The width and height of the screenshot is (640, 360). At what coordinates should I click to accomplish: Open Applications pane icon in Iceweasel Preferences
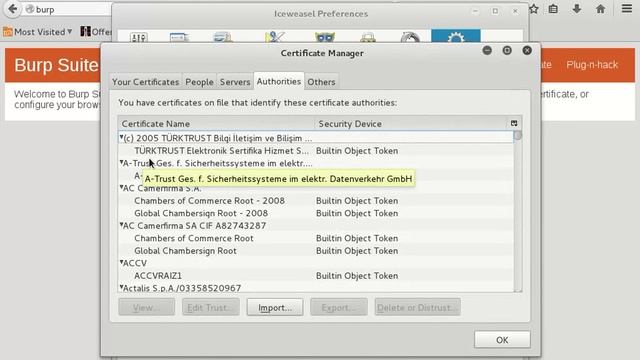[x=274, y=38]
